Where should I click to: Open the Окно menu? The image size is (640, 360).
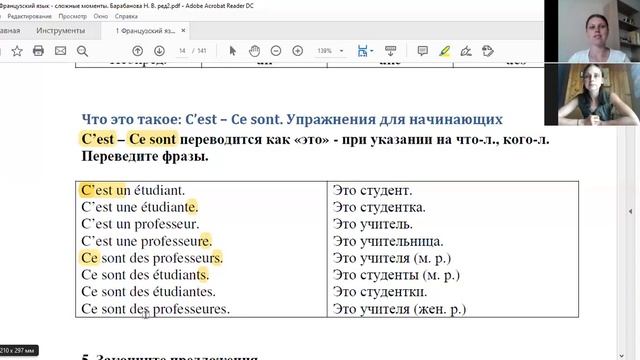(101, 16)
